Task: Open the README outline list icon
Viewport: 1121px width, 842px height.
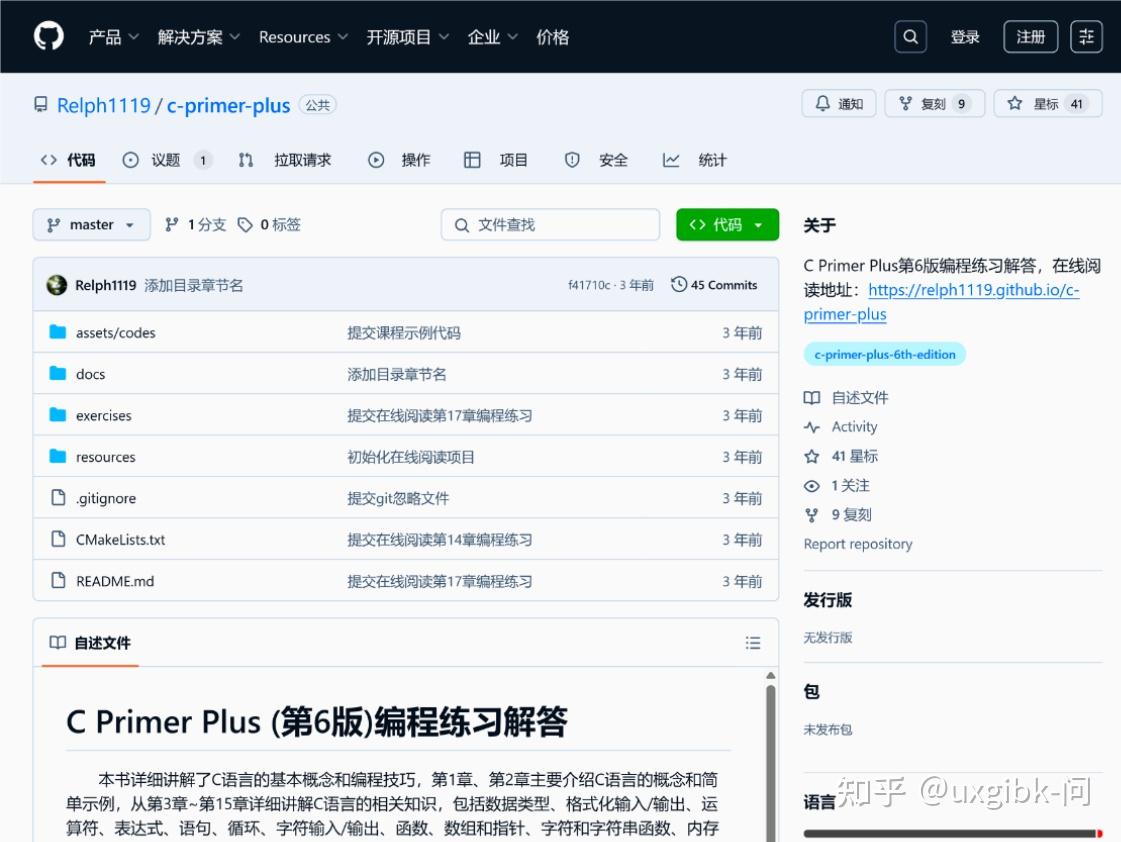Action: pyautogui.click(x=753, y=642)
